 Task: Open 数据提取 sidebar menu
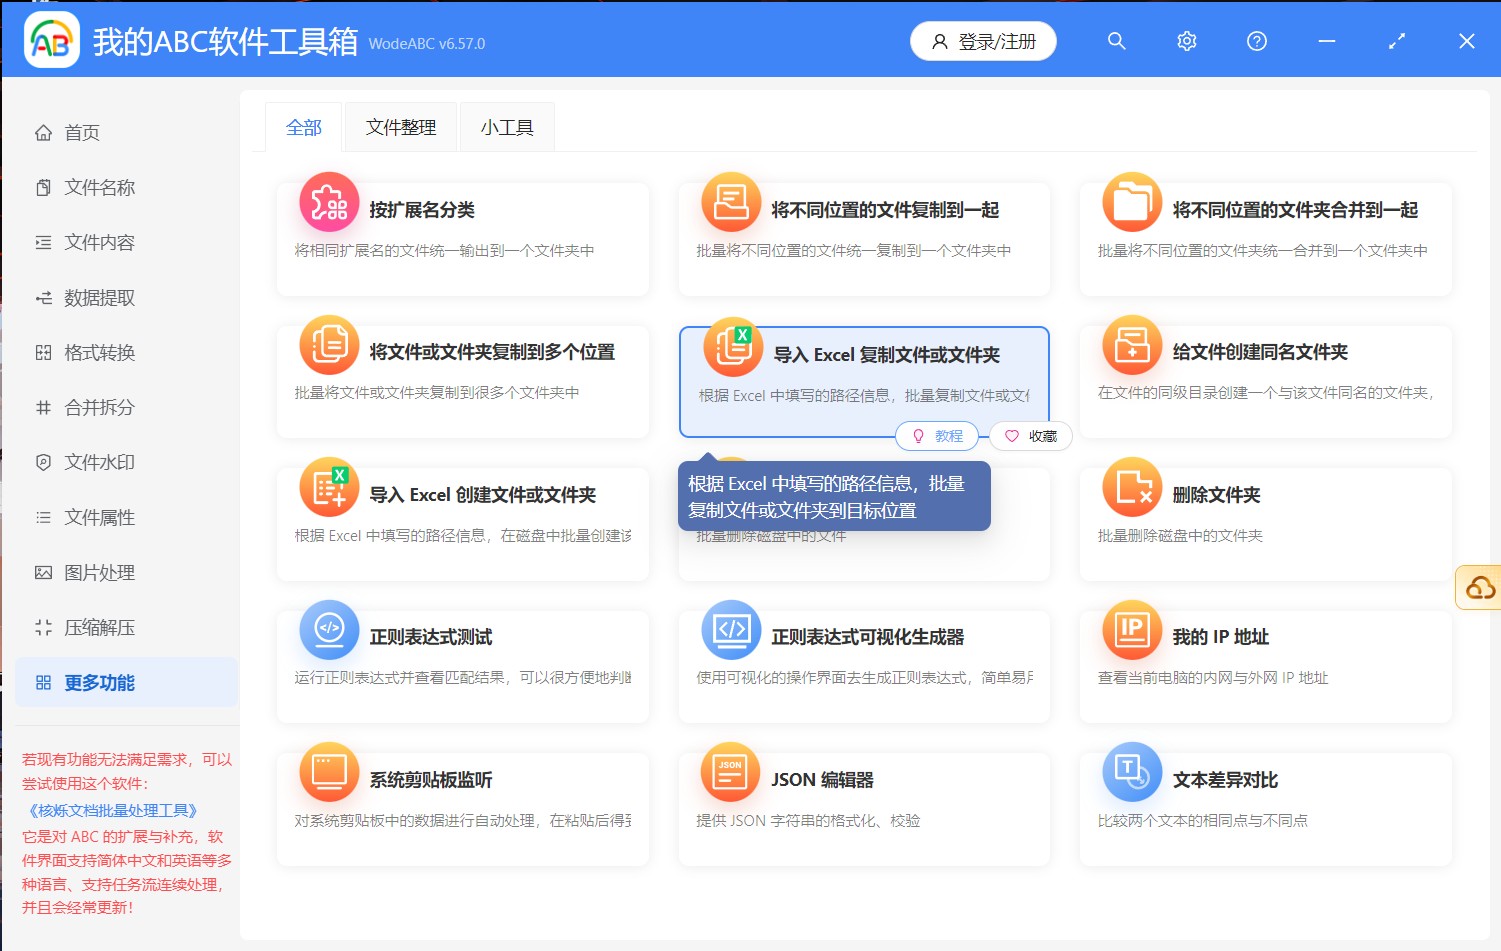coord(127,298)
